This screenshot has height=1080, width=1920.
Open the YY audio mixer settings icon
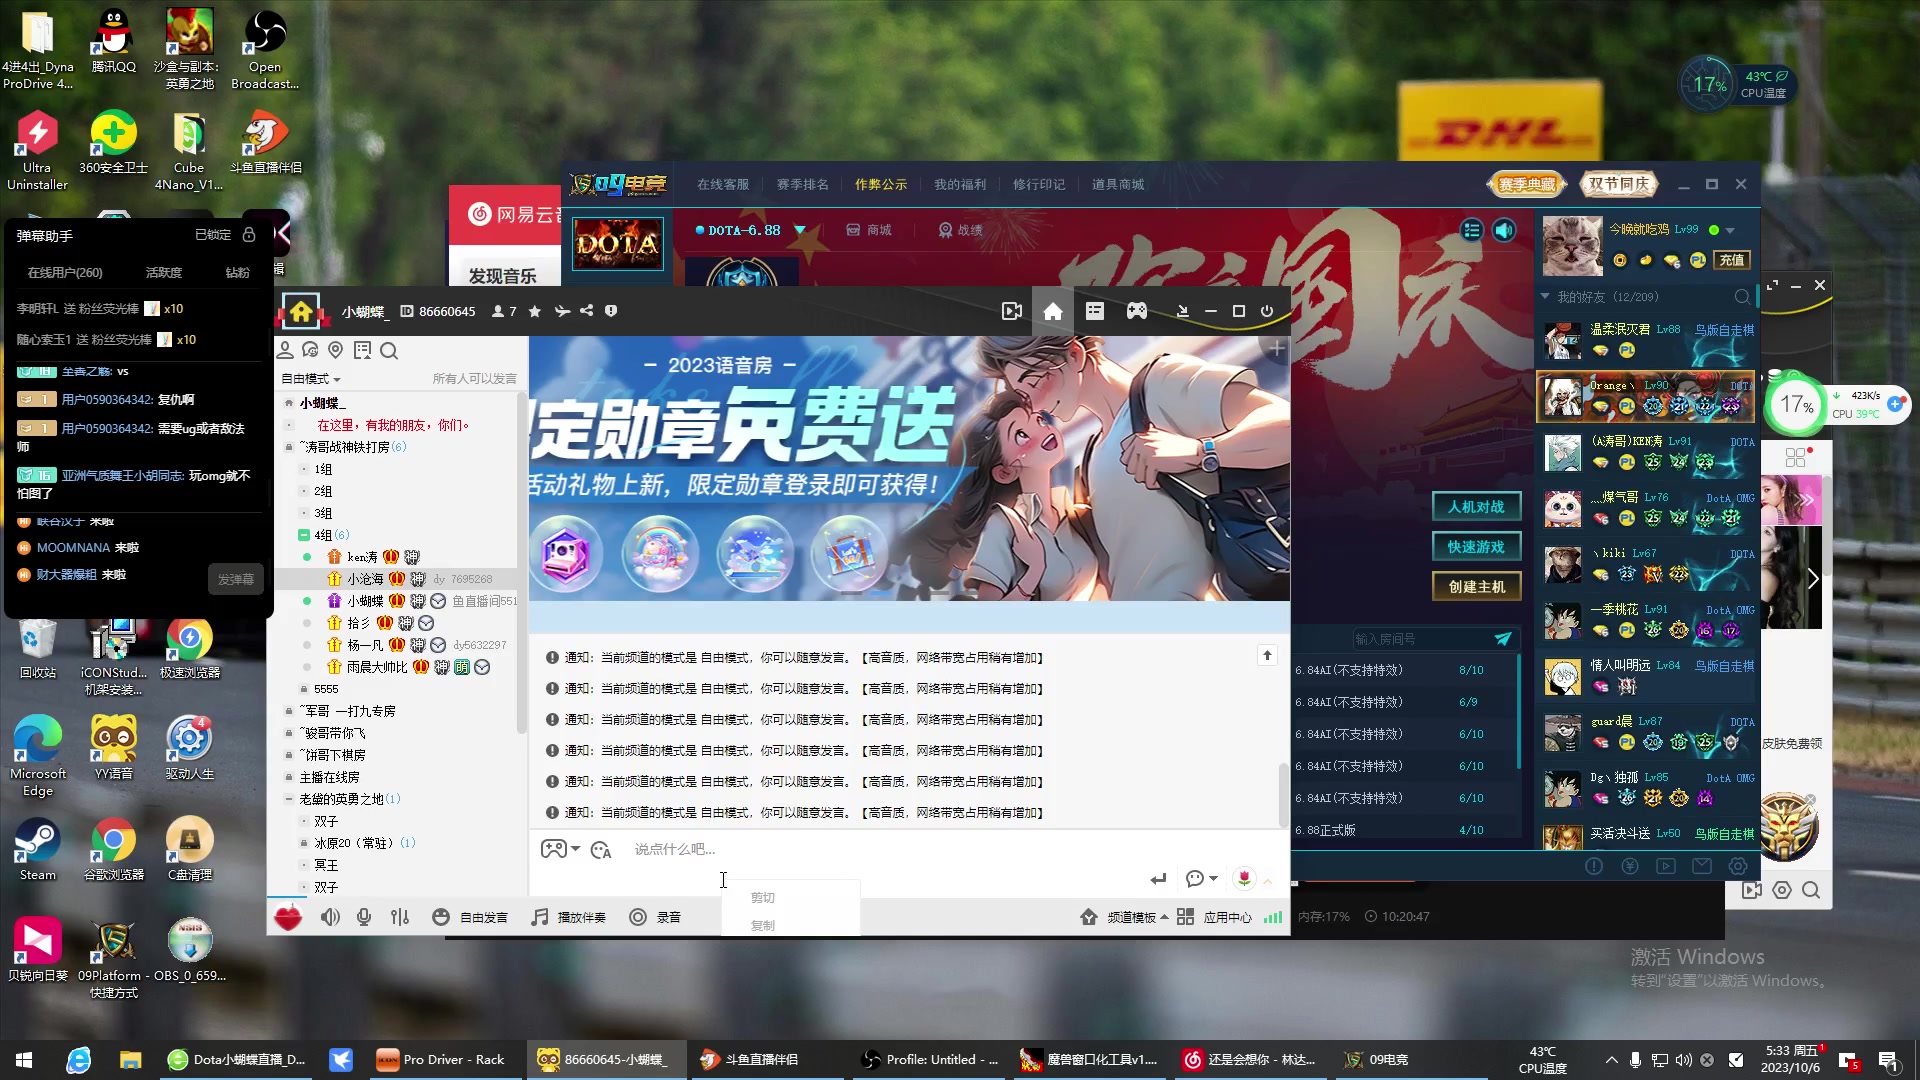pos(400,917)
